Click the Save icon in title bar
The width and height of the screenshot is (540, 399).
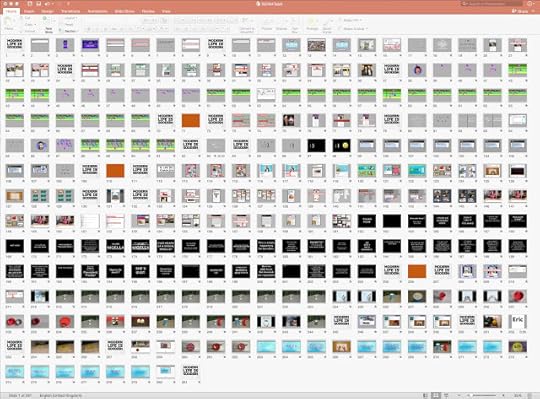click(x=39, y=4)
